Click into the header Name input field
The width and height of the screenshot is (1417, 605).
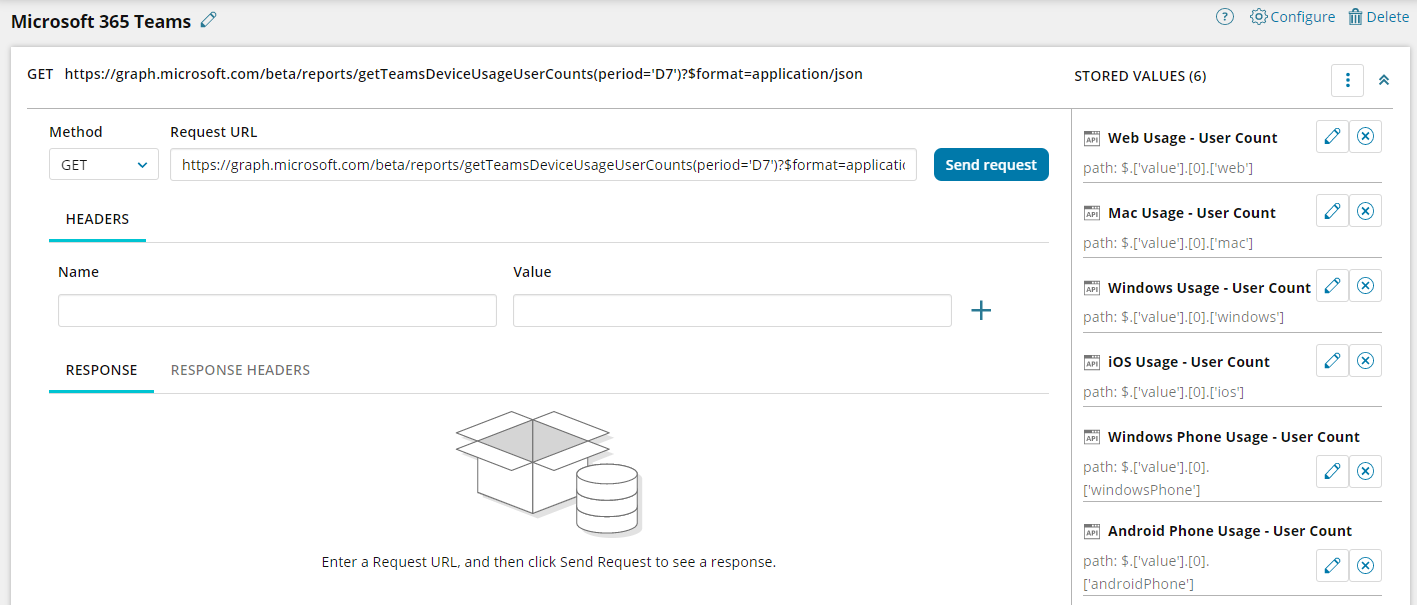277,311
